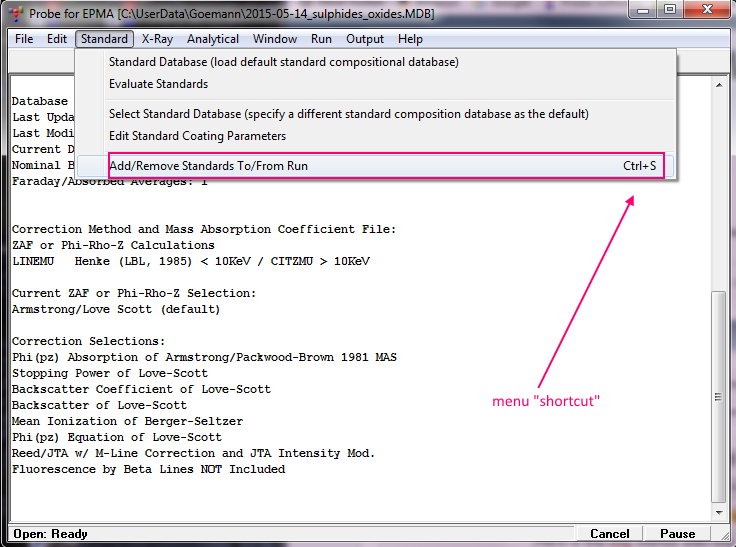Viewport: 736px width, 547px height.
Task: Open the Help menu
Action: click(410, 39)
